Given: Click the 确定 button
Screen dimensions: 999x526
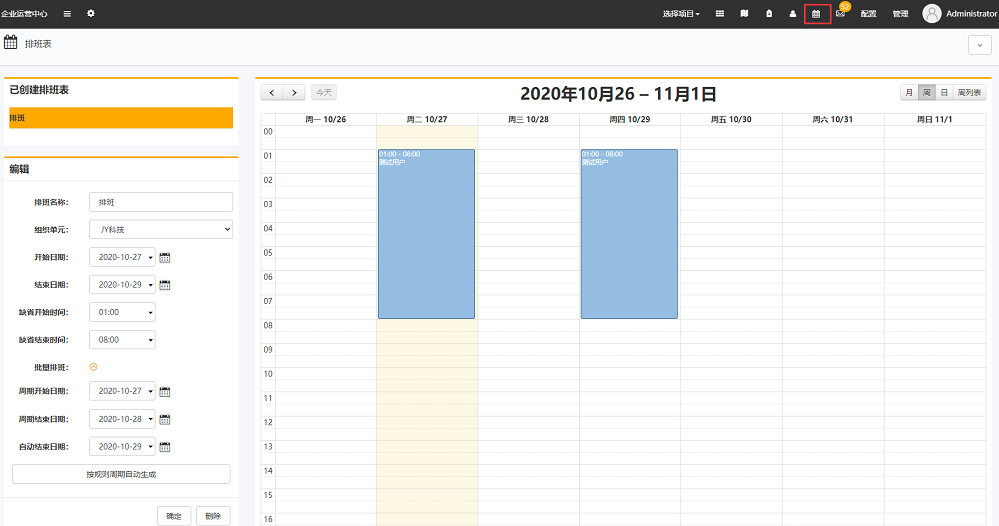Looking at the screenshot, I should coord(174,516).
